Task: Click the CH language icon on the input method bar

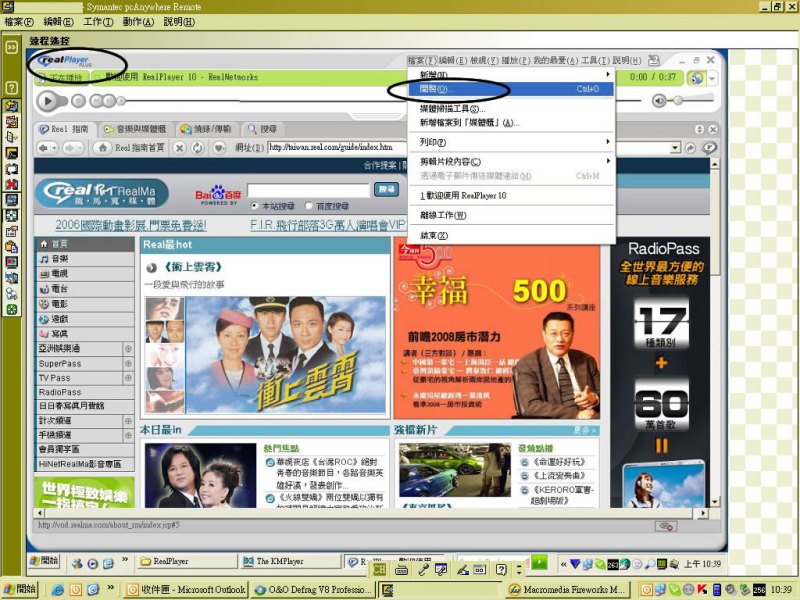Action: 380,569
